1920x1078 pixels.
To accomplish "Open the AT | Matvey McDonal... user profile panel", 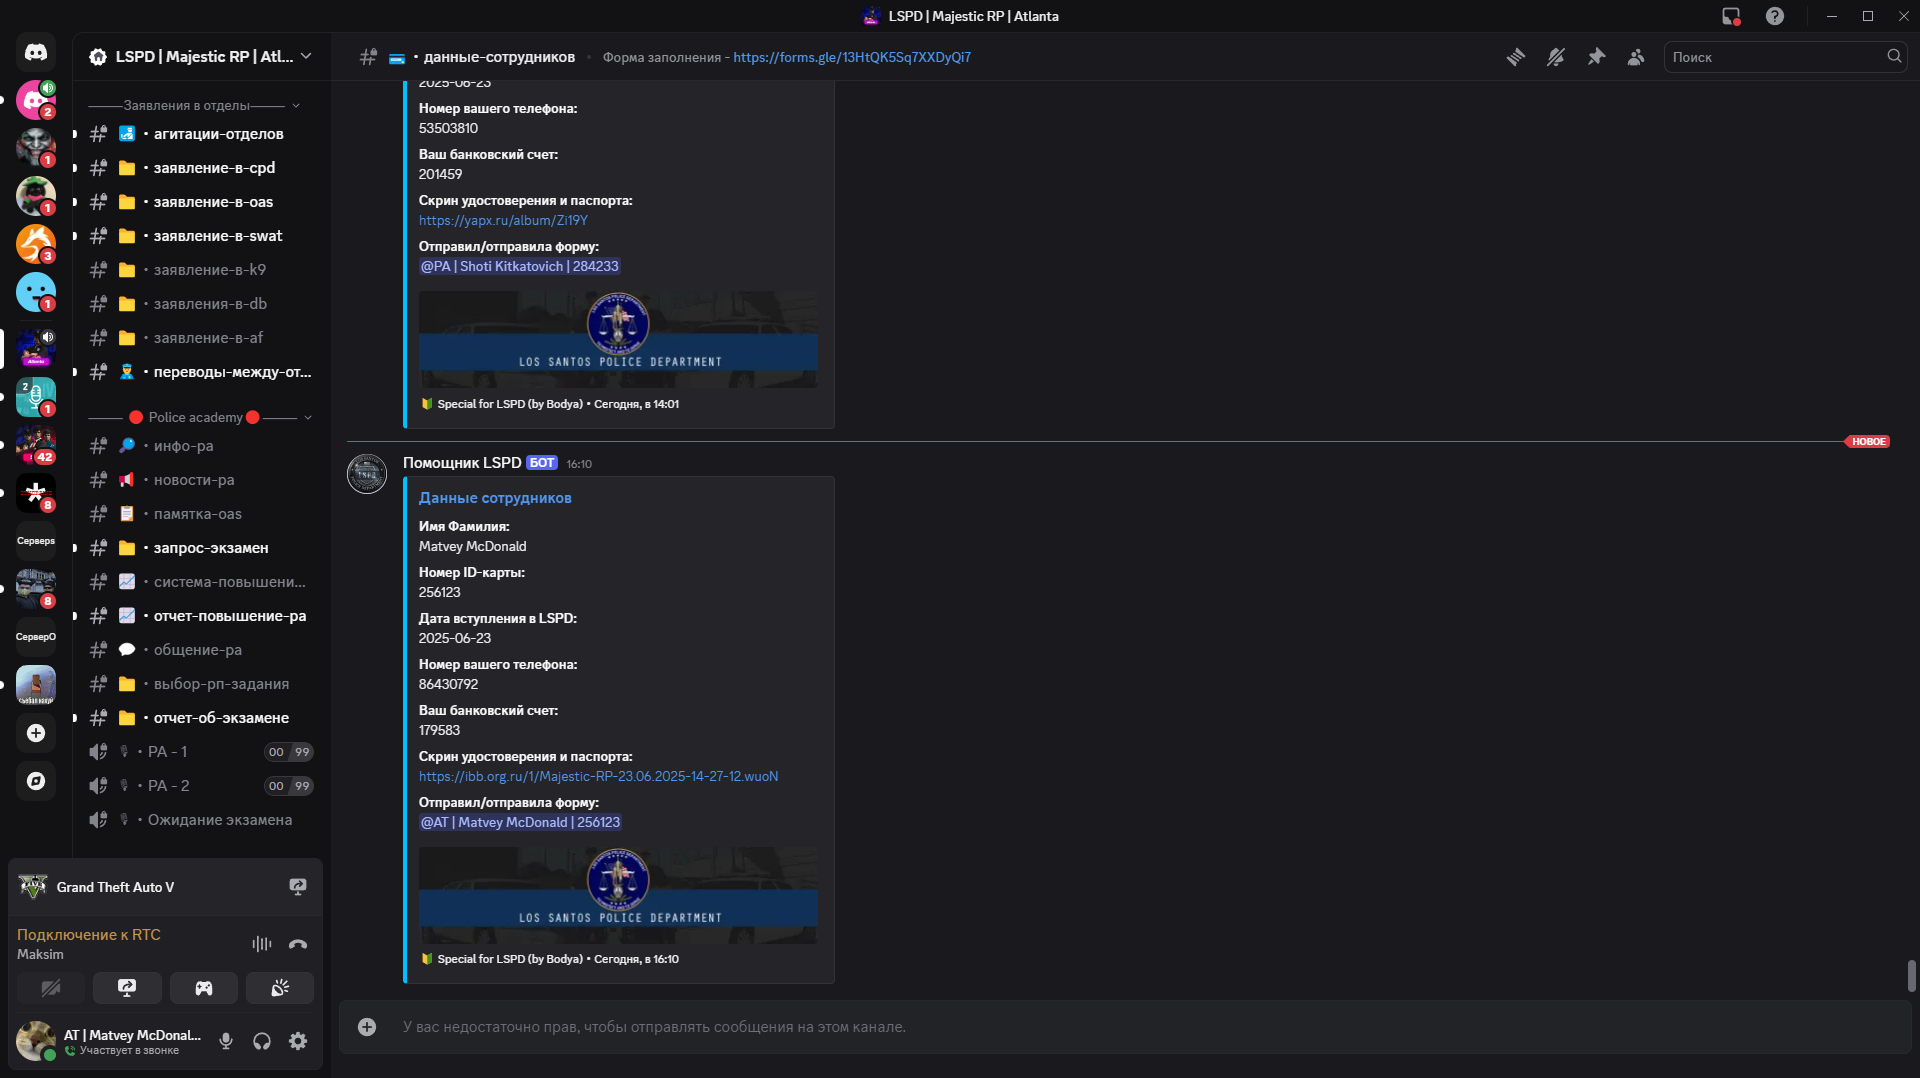I will pyautogui.click(x=110, y=1041).
